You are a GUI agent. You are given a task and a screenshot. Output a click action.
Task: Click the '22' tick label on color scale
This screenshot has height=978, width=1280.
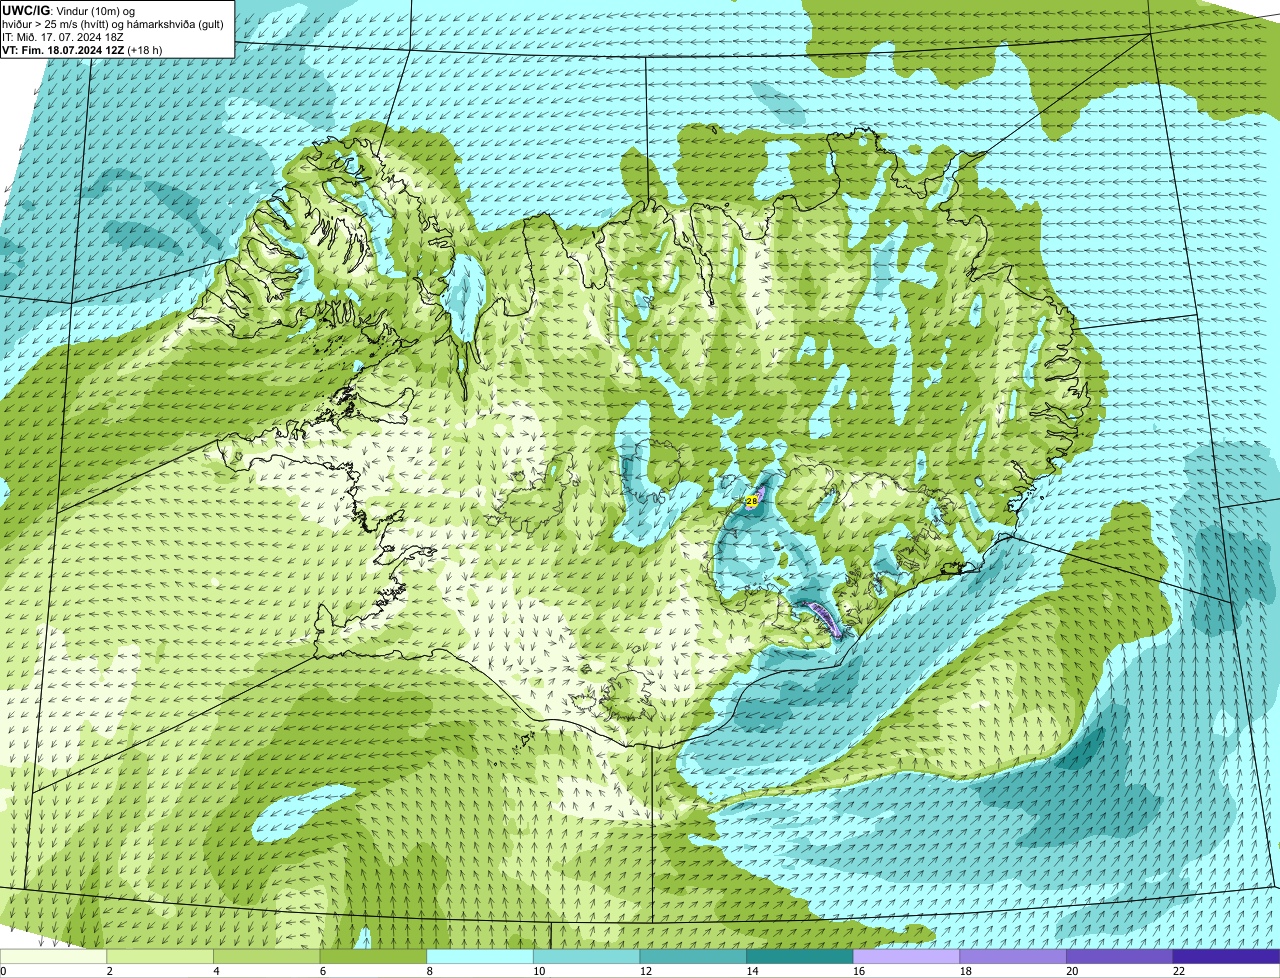(x=1179, y=971)
